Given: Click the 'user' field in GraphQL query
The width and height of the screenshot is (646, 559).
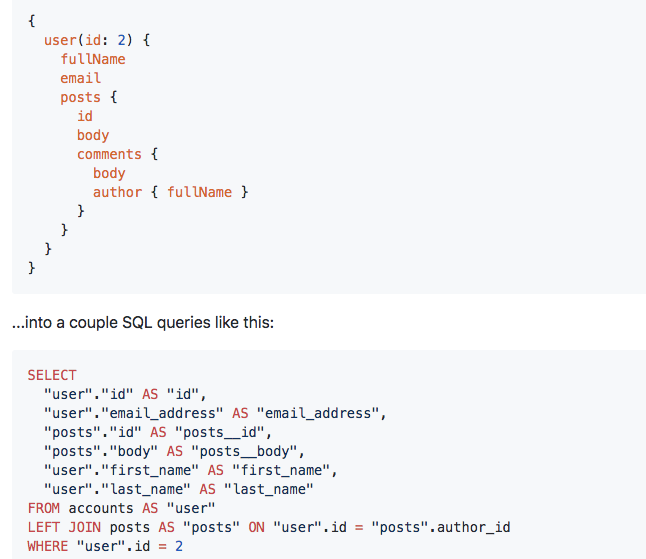Looking at the screenshot, I should [x=60, y=40].
